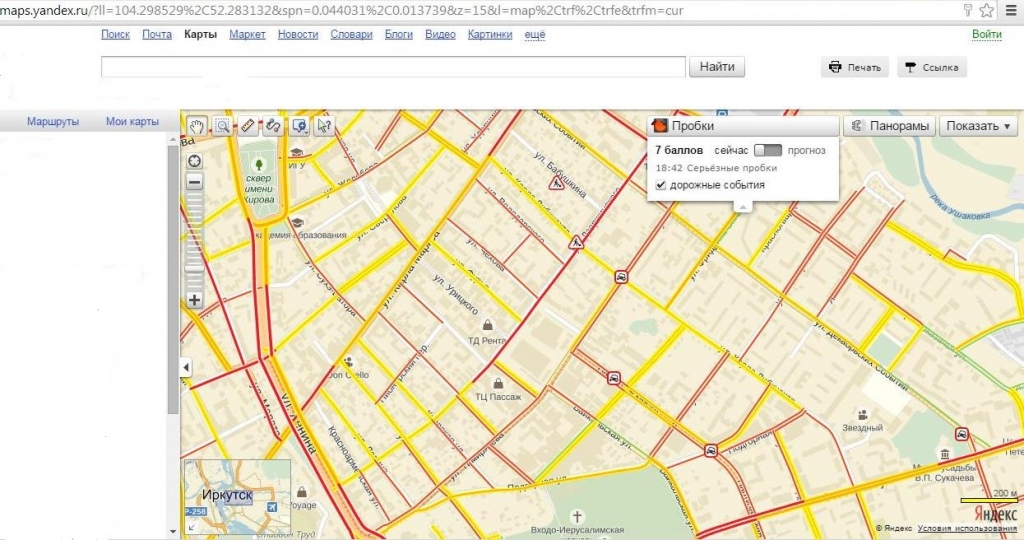Uncheck the дорожные события checkbox
This screenshot has width=1024, height=540.
pyautogui.click(x=660, y=185)
